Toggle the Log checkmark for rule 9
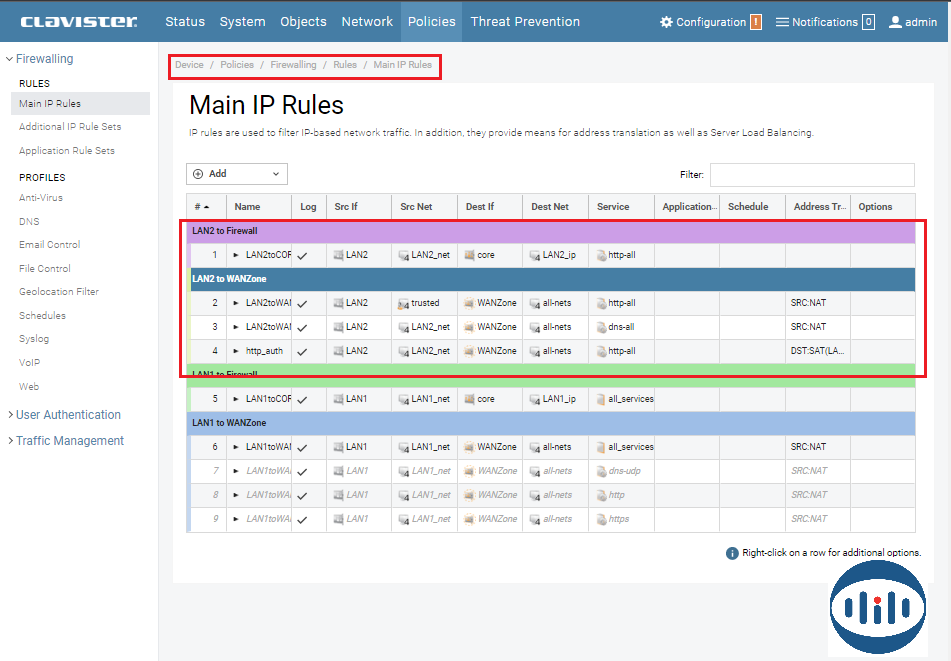The height and width of the screenshot is (661, 951). coord(302,519)
